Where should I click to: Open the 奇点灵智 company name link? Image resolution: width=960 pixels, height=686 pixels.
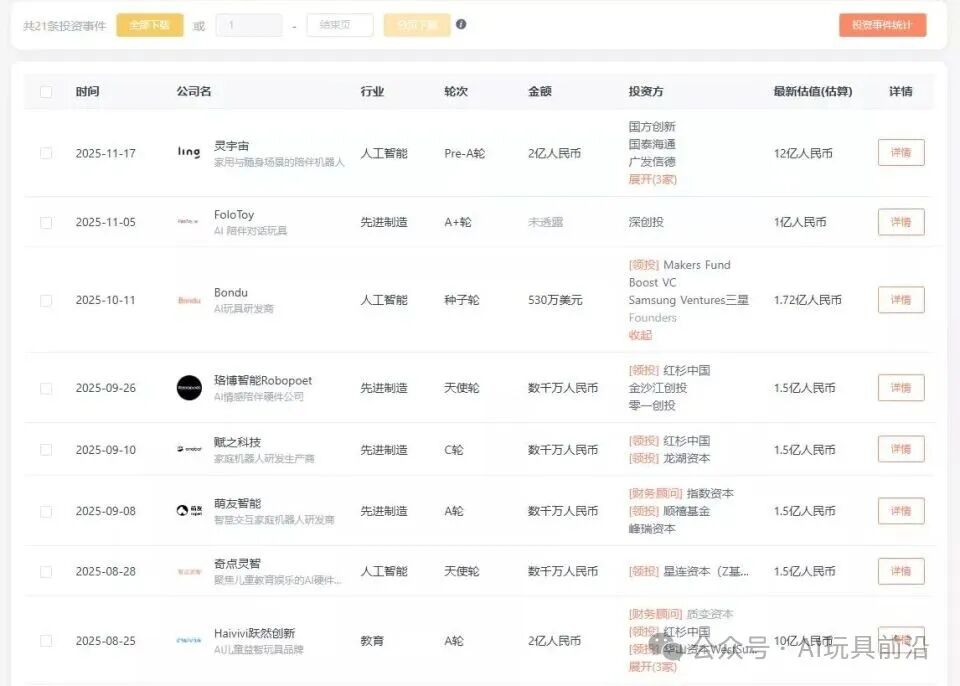238,564
